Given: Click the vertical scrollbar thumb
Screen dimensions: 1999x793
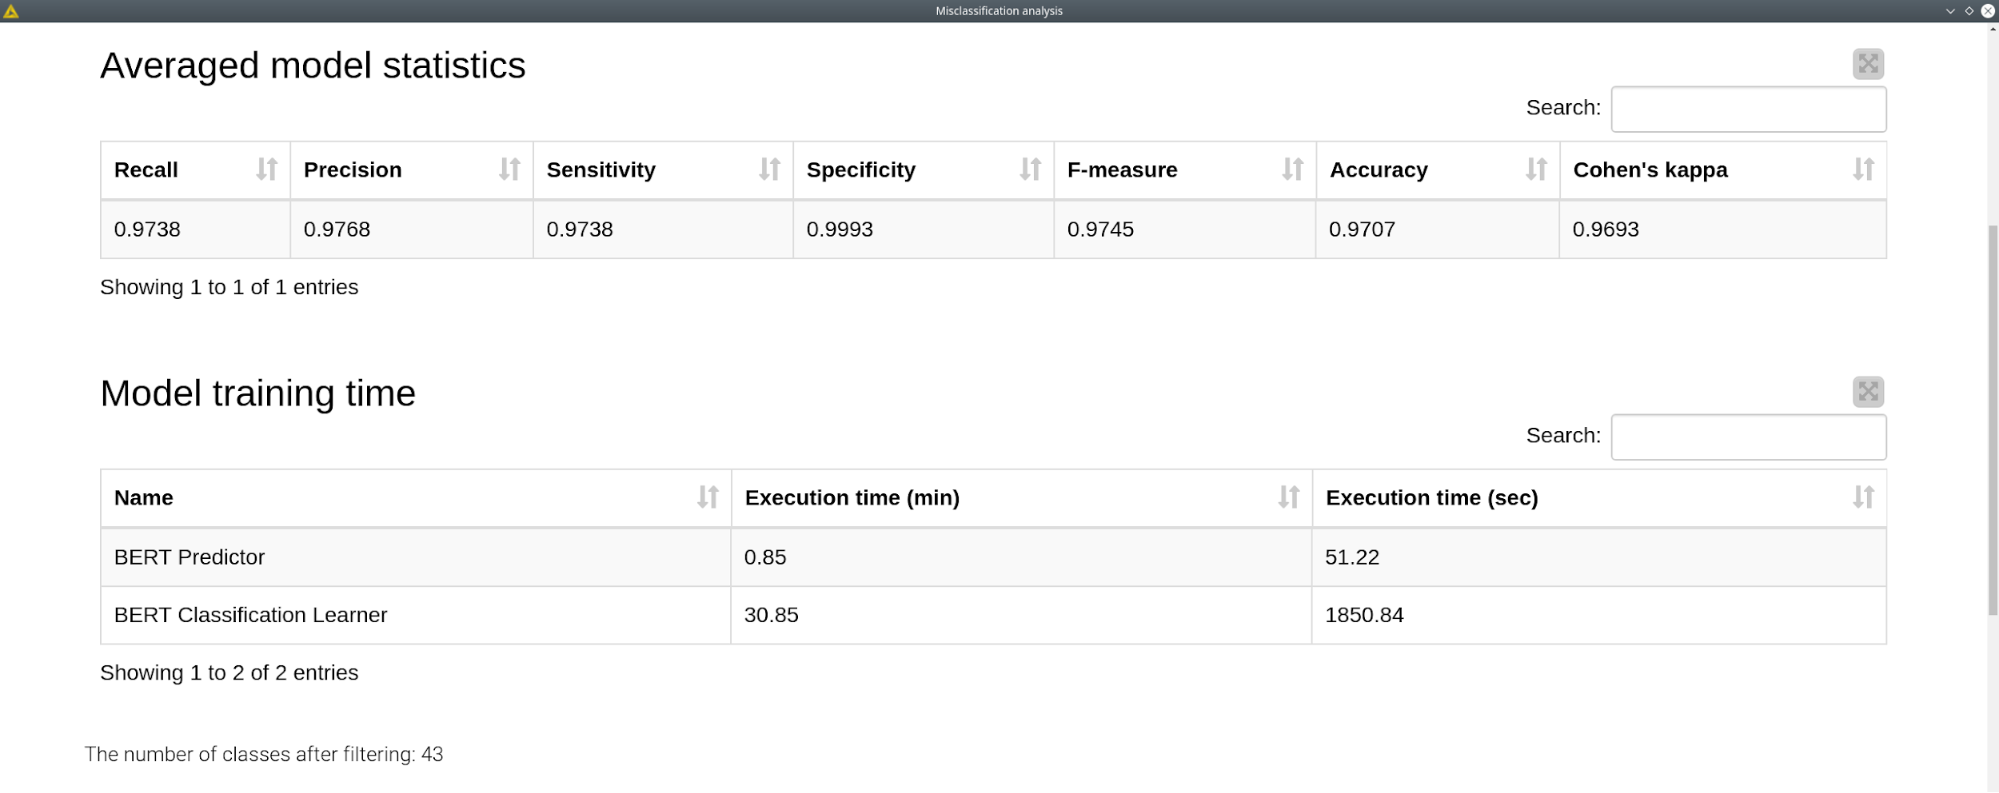Looking at the screenshot, I should (1992, 420).
